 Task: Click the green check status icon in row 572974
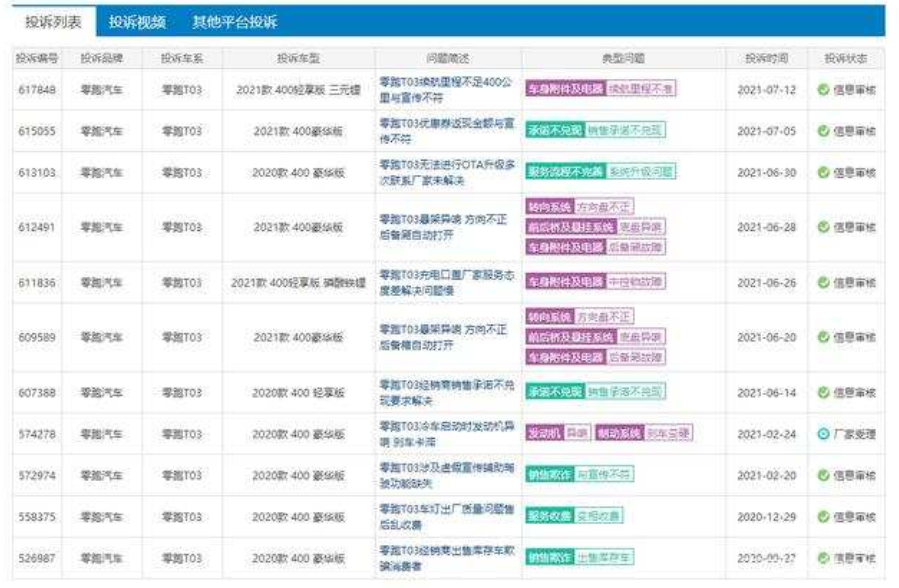click(823, 475)
